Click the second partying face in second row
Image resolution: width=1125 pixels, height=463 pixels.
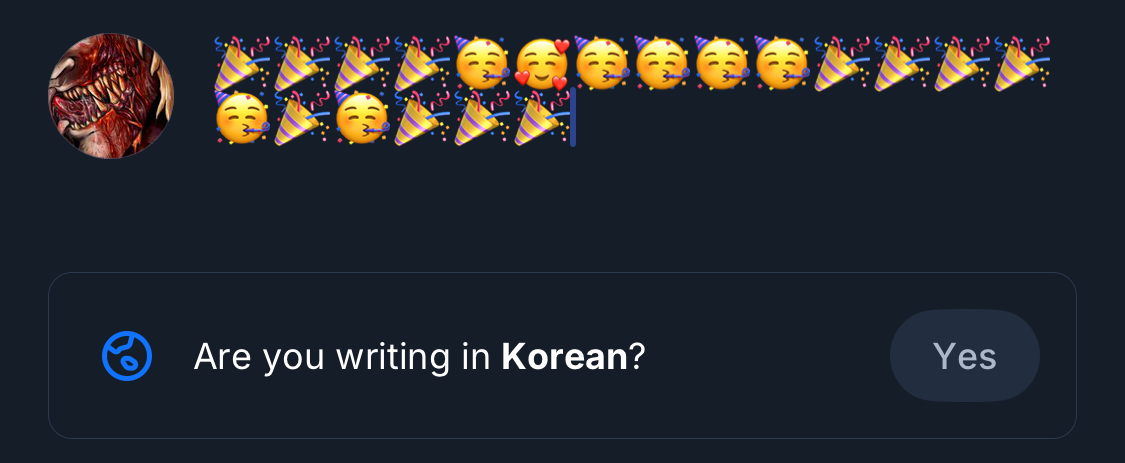coord(362,117)
